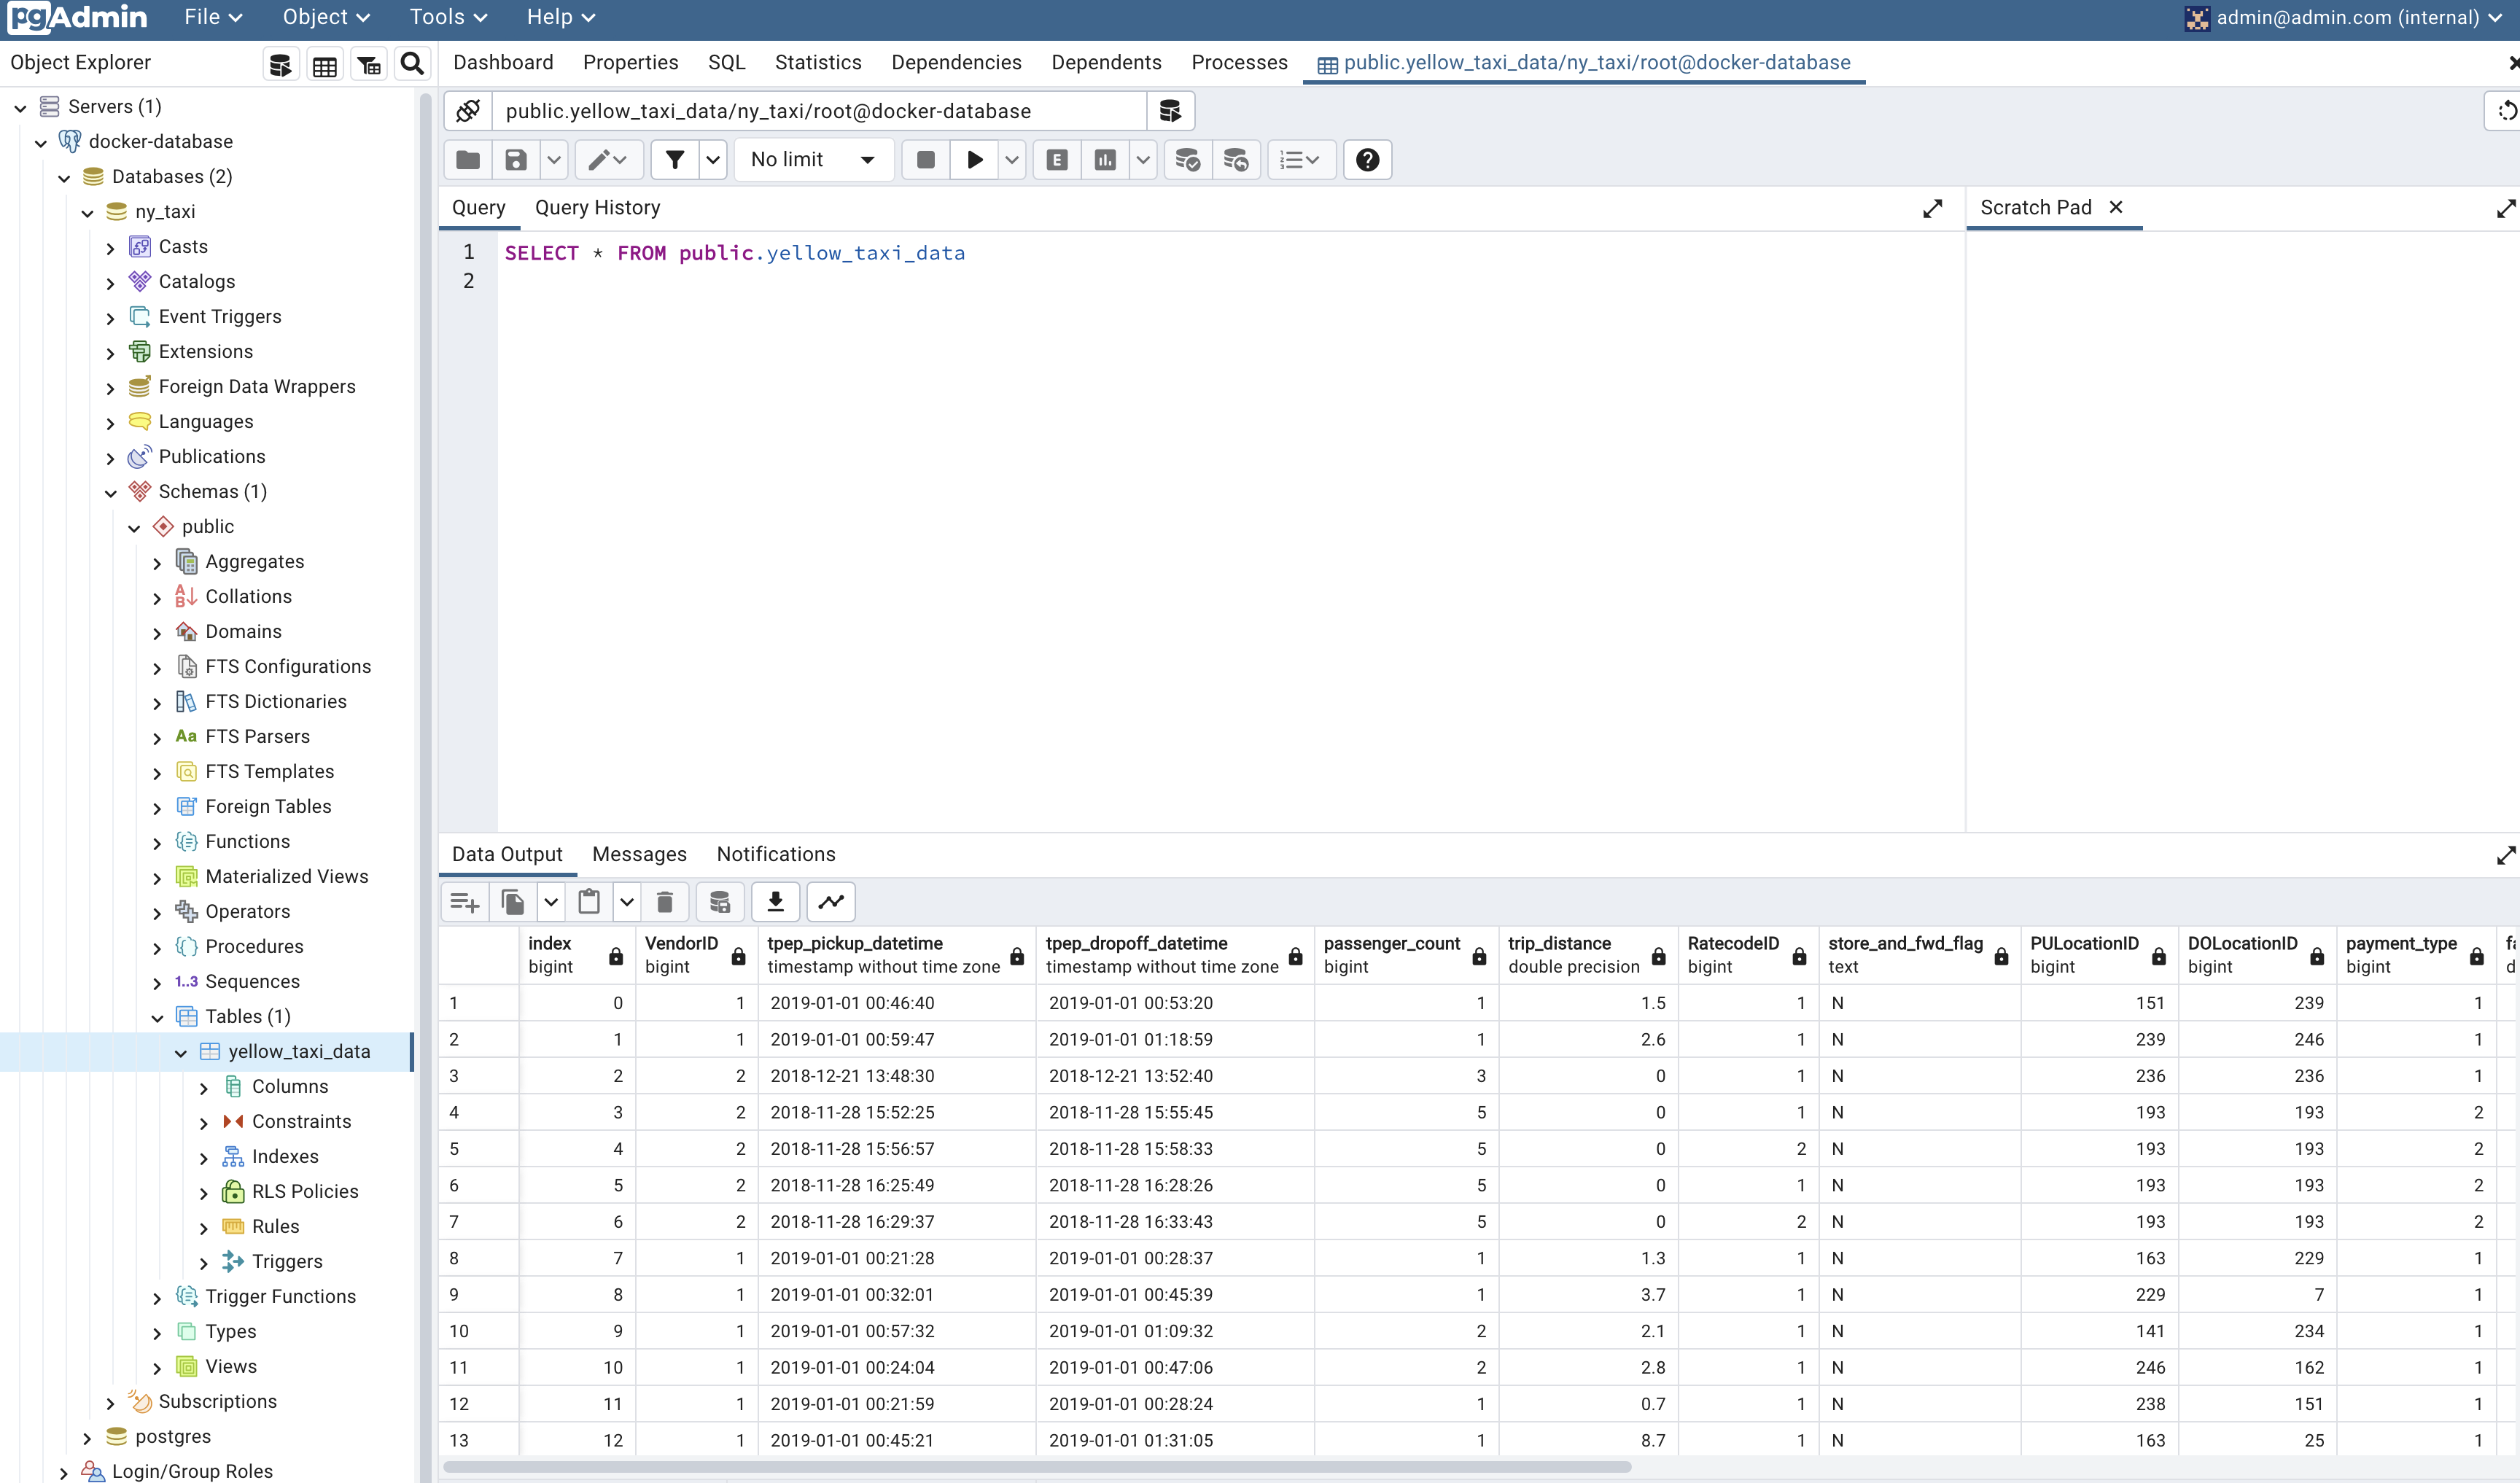This screenshot has height=1483, width=2520.
Task: Click the trip_distance column header
Action: [x=1587, y=955]
